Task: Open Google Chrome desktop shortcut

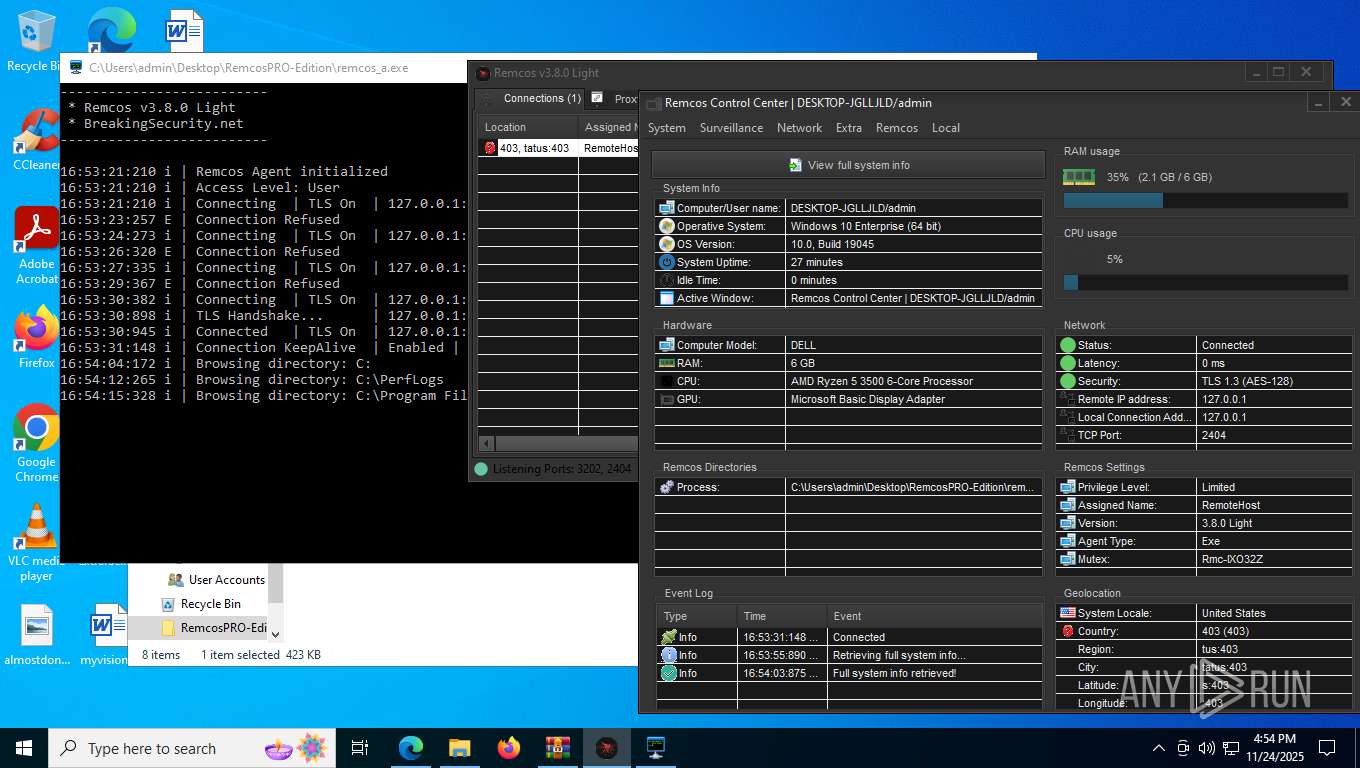Action: tap(37, 443)
